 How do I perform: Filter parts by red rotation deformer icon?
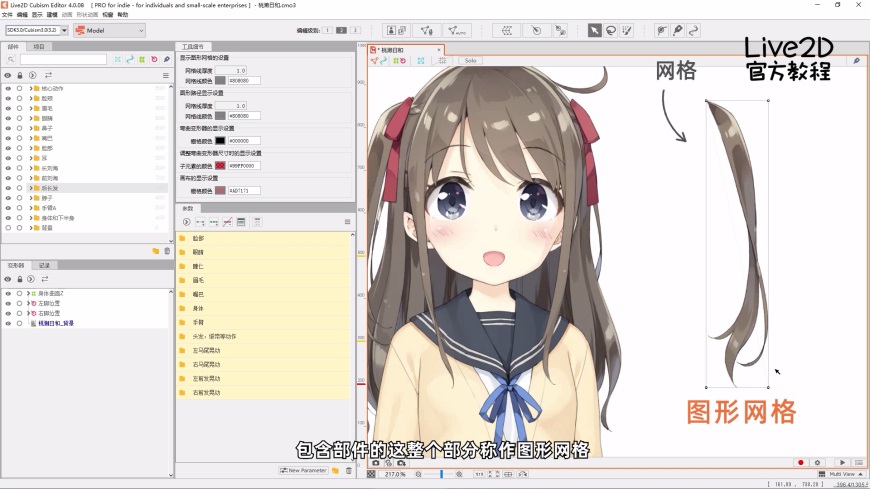pyautogui.click(x=154, y=59)
